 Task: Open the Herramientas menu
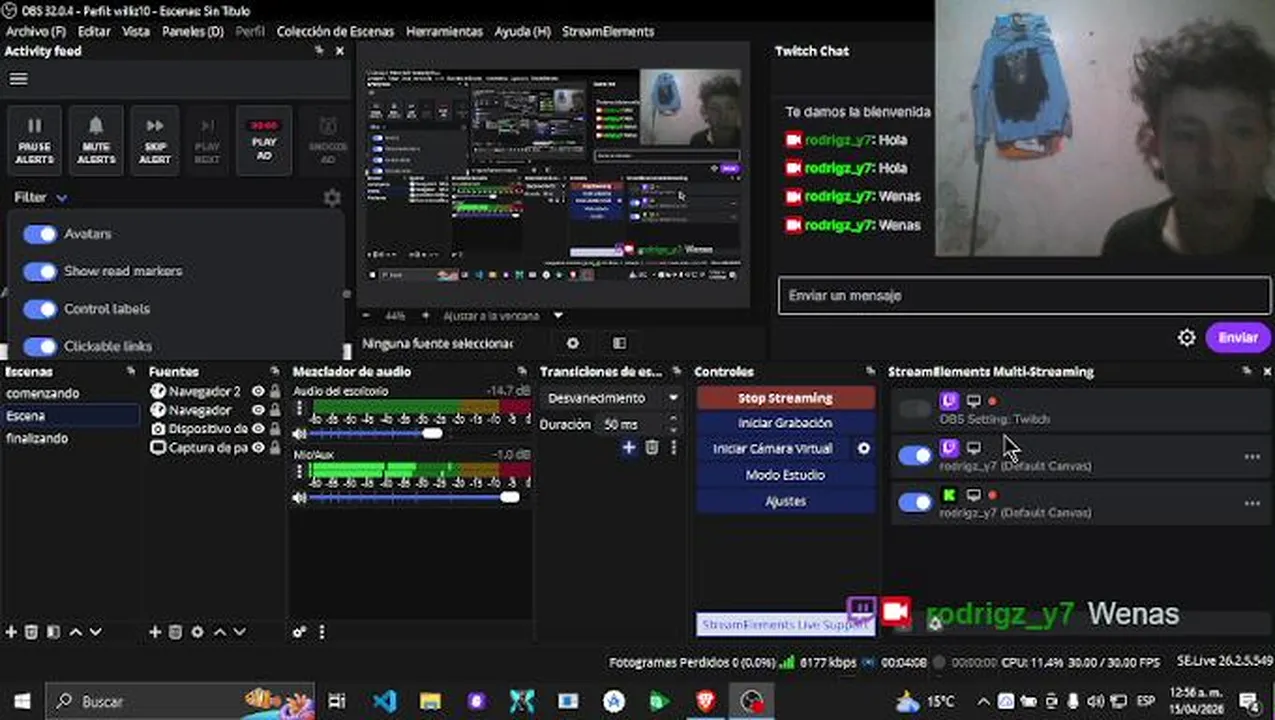click(444, 31)
